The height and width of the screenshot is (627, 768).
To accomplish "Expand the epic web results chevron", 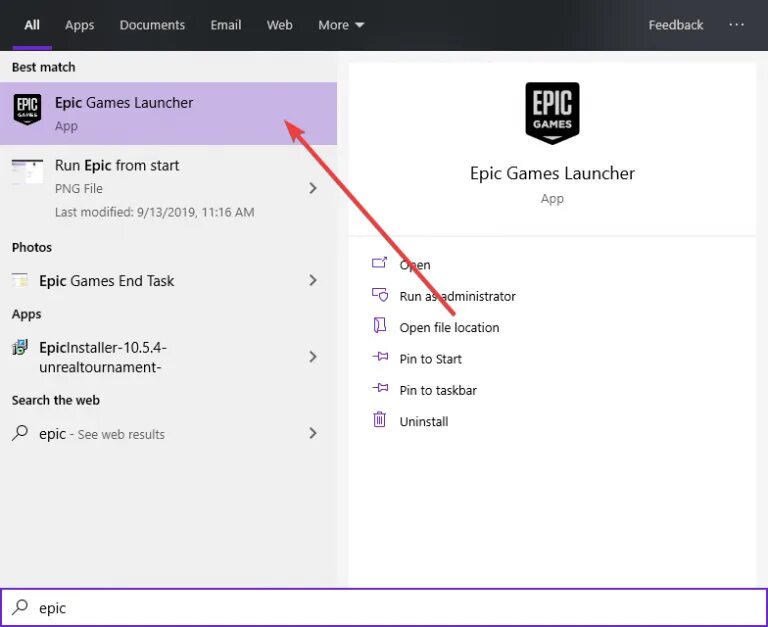I will pyautogui.click(x=313, y=433).
